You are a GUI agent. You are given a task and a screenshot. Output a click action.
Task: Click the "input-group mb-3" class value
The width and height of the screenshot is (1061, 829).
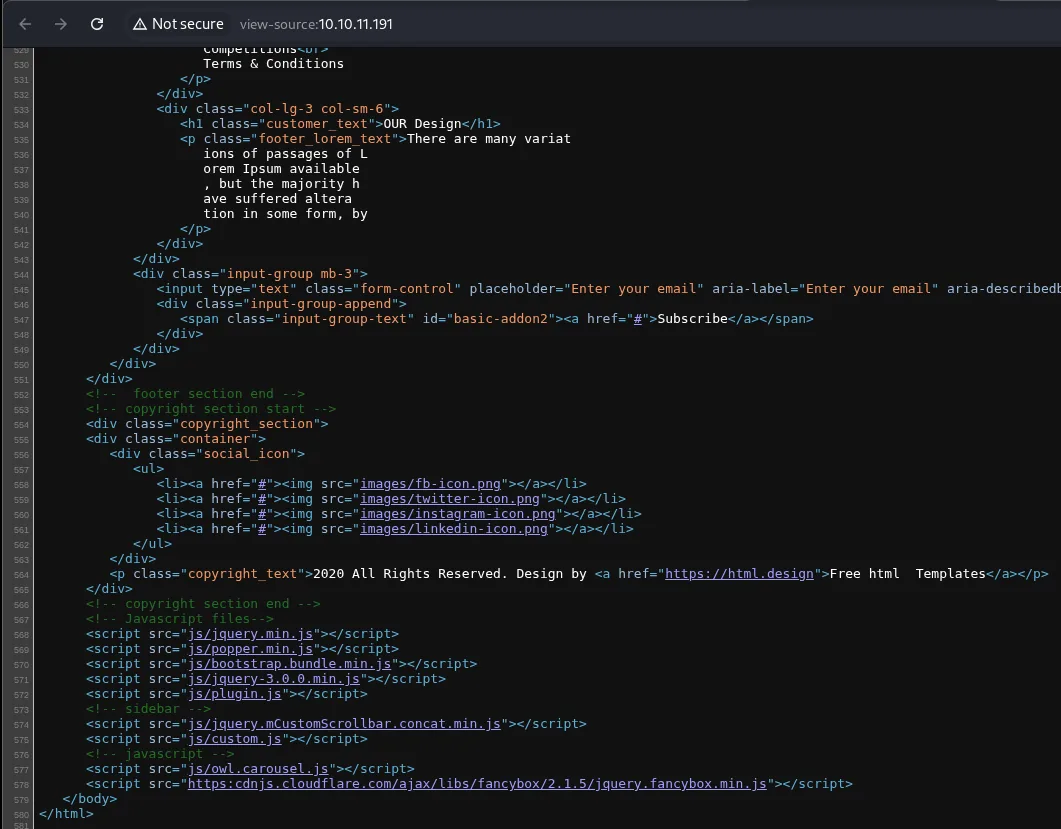coord(289,274)
